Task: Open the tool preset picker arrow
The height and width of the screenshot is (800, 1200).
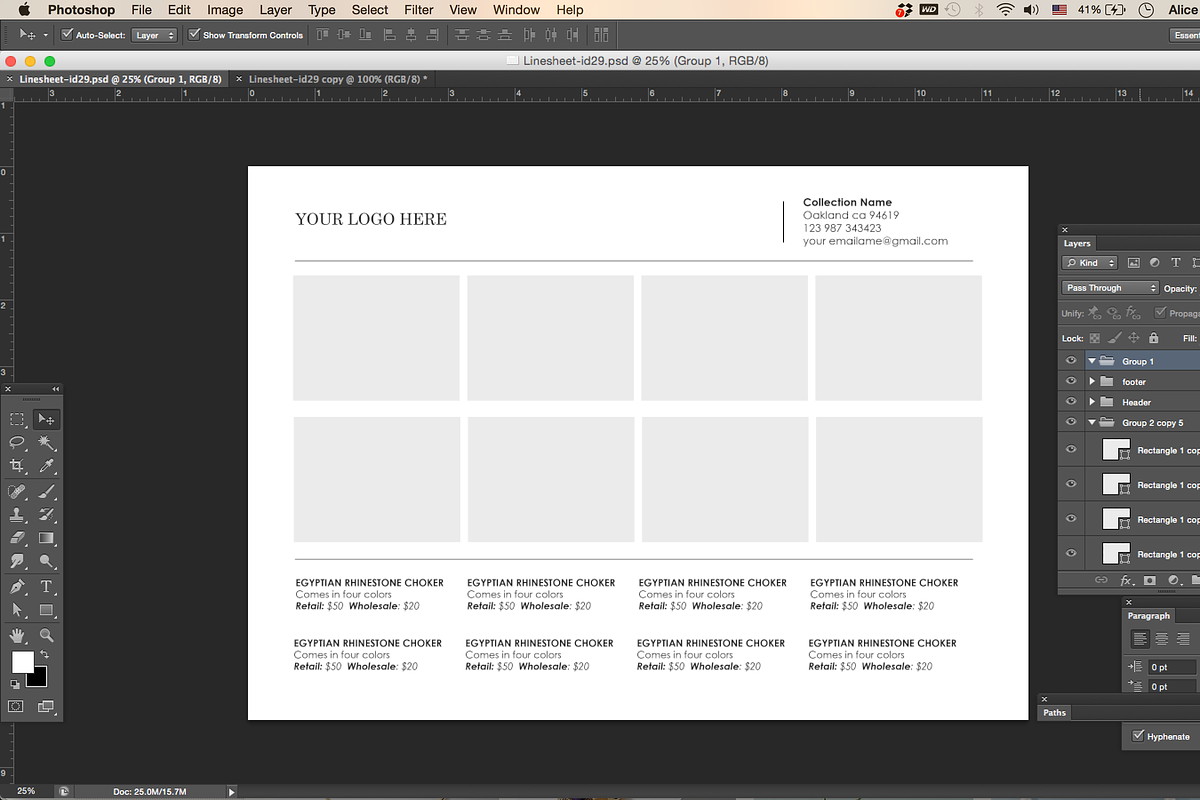Action: [x=45, y=35]
